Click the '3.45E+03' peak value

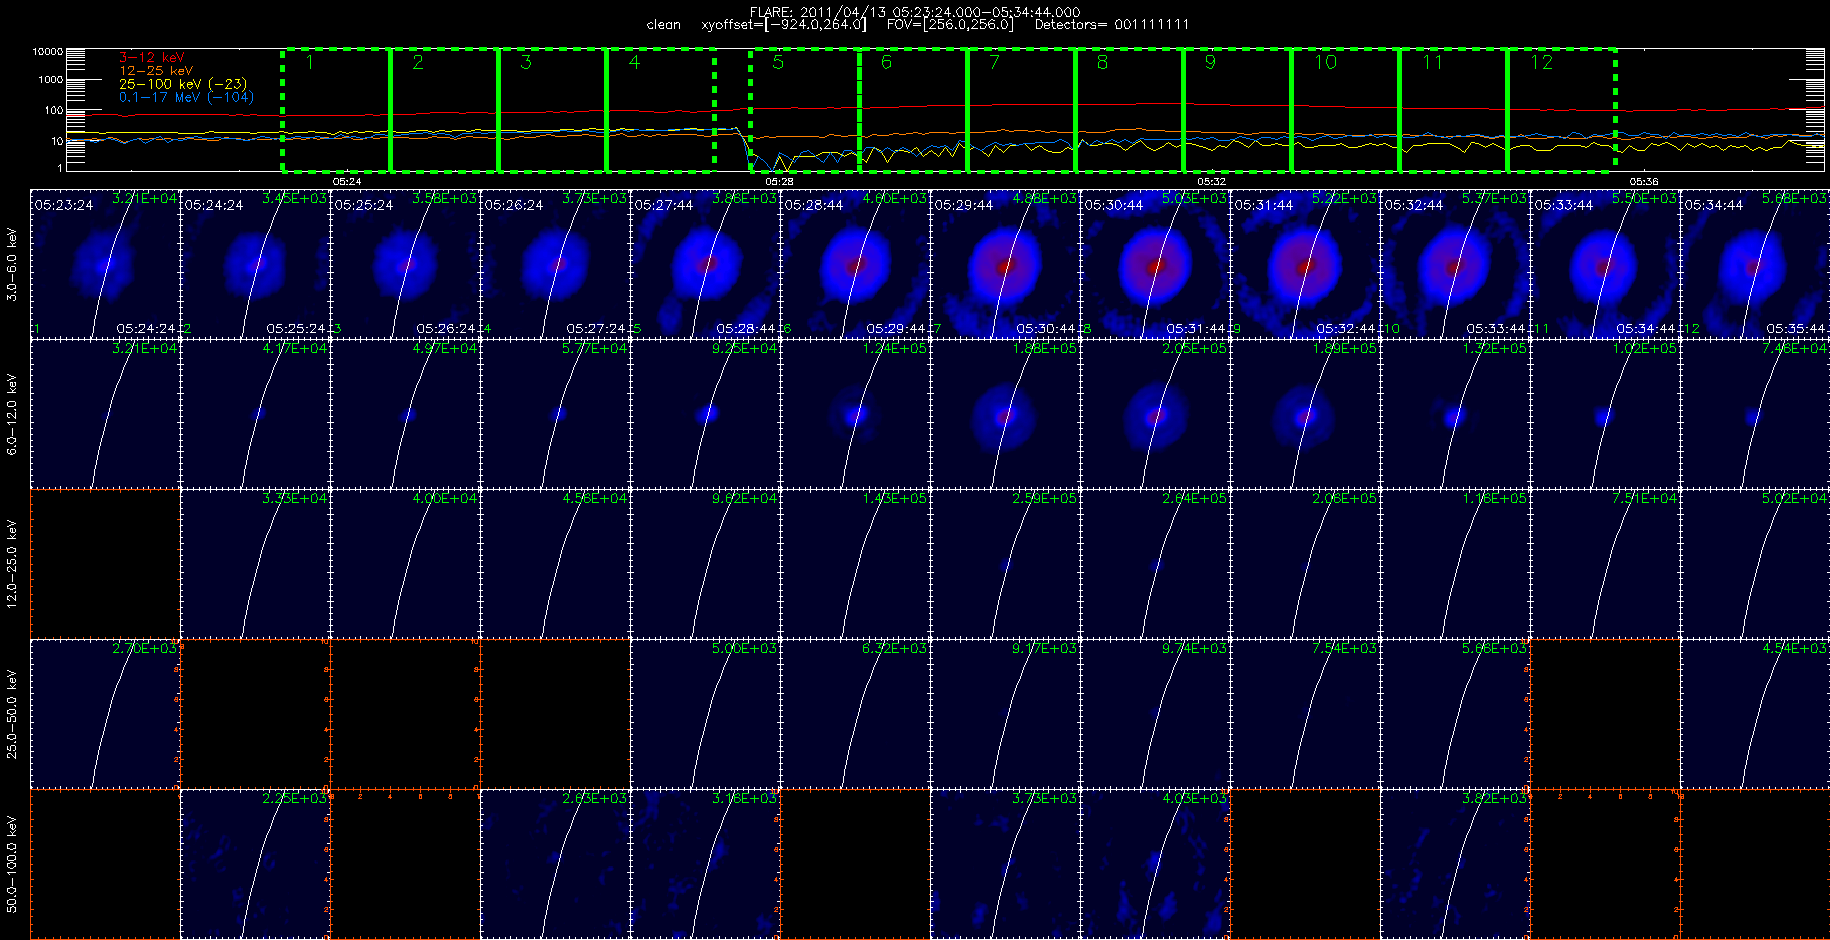pyautogui.click(x=295, y=199)
